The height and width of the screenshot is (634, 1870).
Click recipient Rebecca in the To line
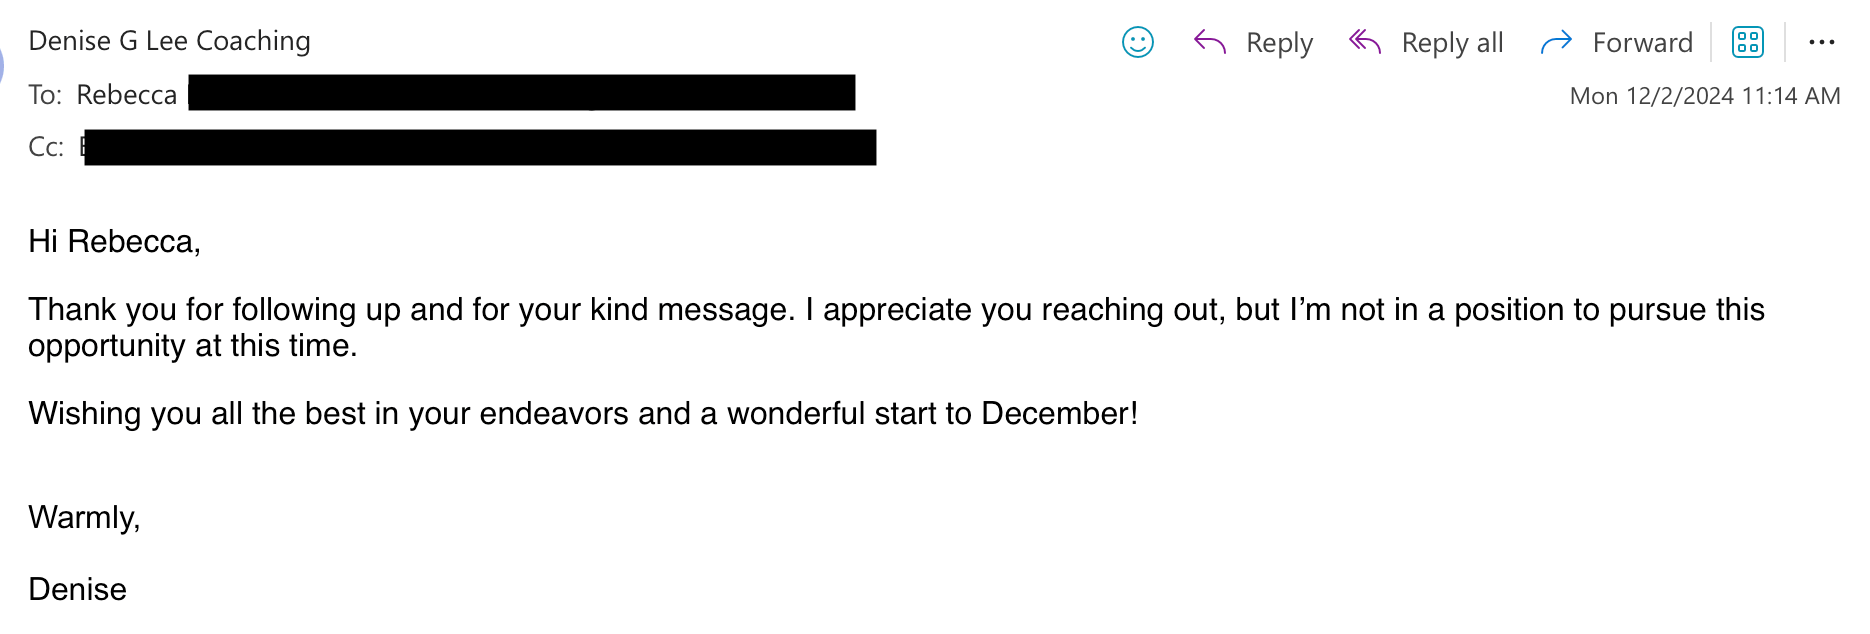(126, 95)
